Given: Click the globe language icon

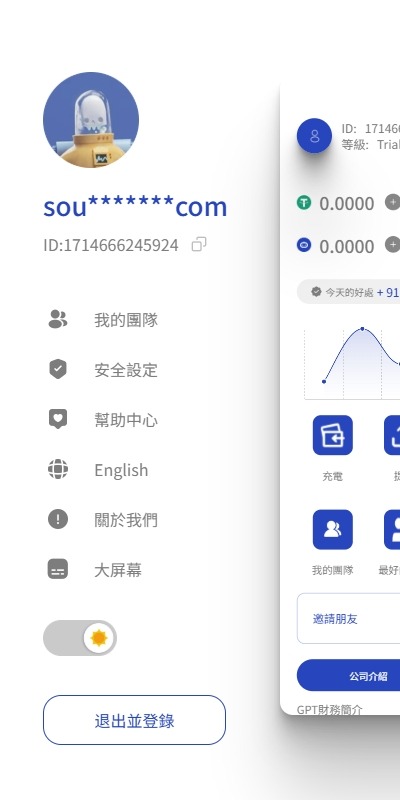Looking at the screenshot, I should point(58,469).
